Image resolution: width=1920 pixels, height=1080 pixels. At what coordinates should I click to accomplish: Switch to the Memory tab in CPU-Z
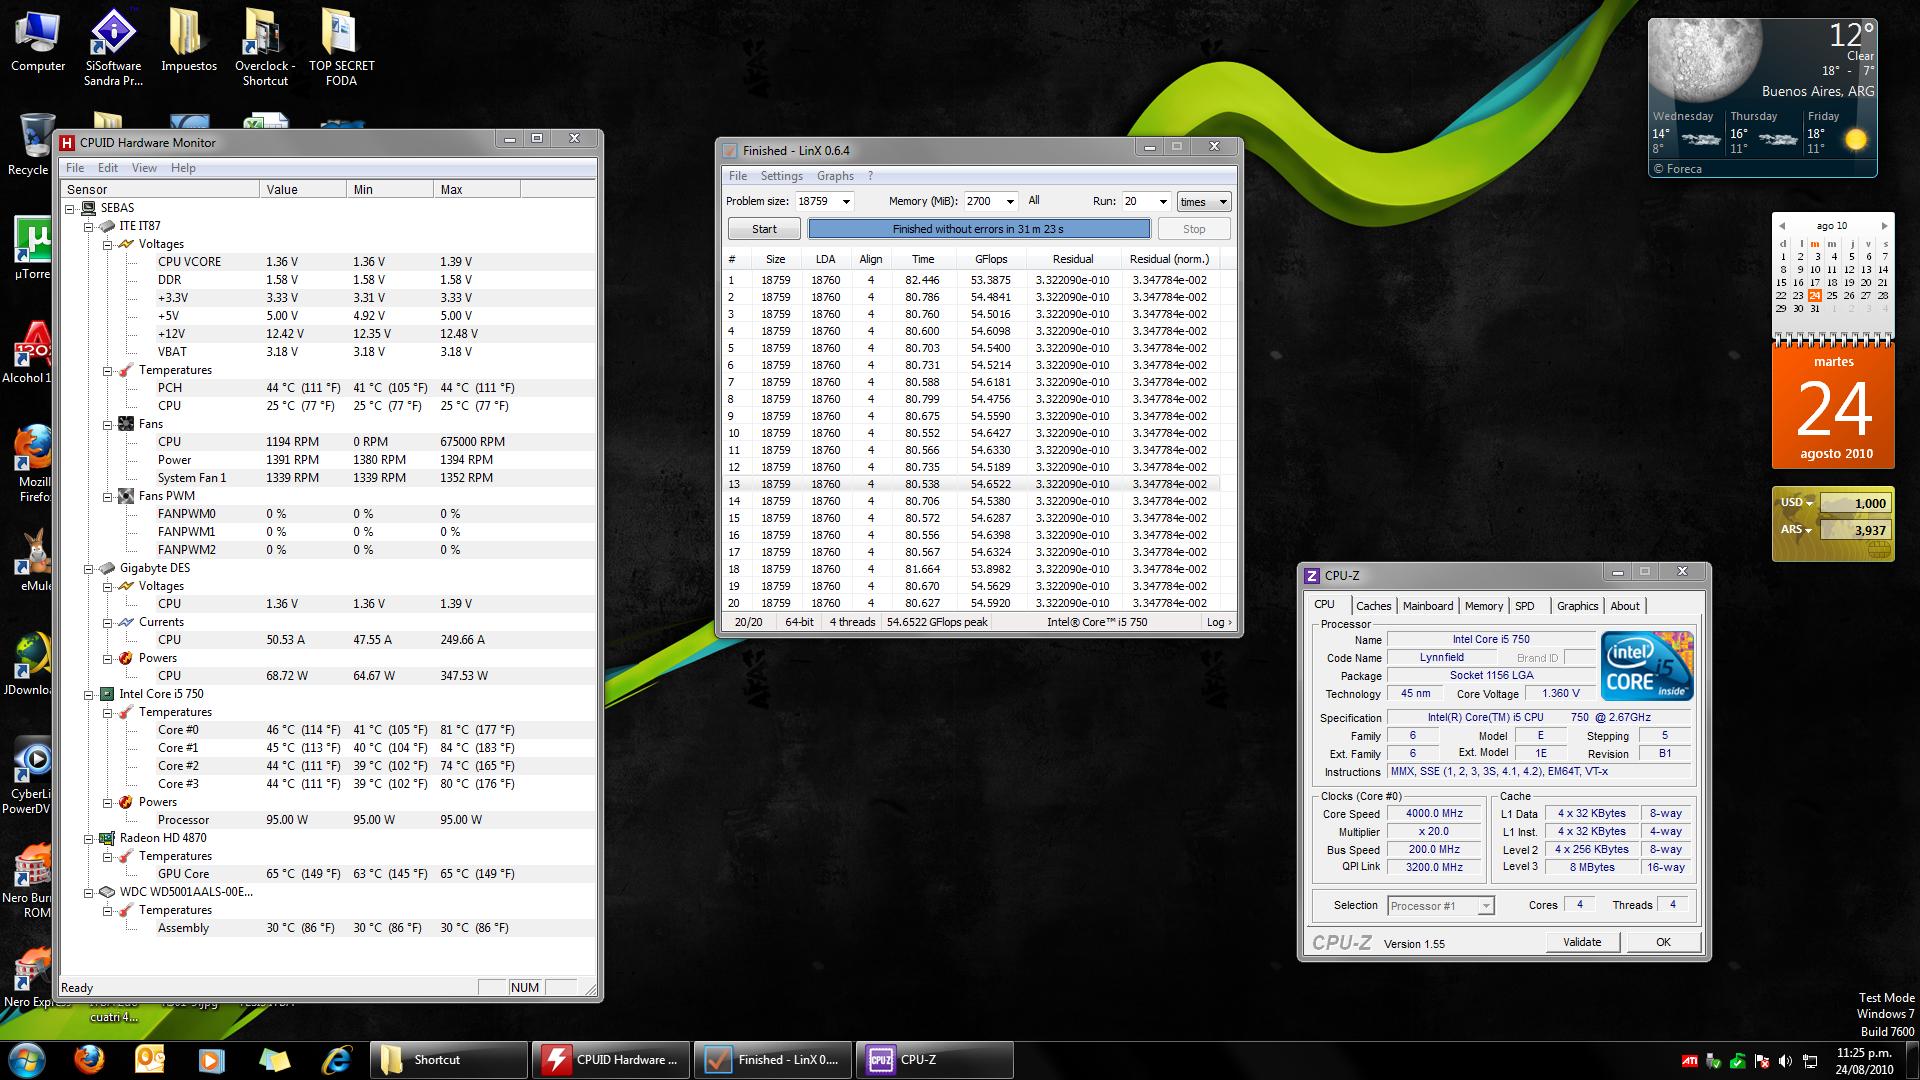click(1483, 606)
